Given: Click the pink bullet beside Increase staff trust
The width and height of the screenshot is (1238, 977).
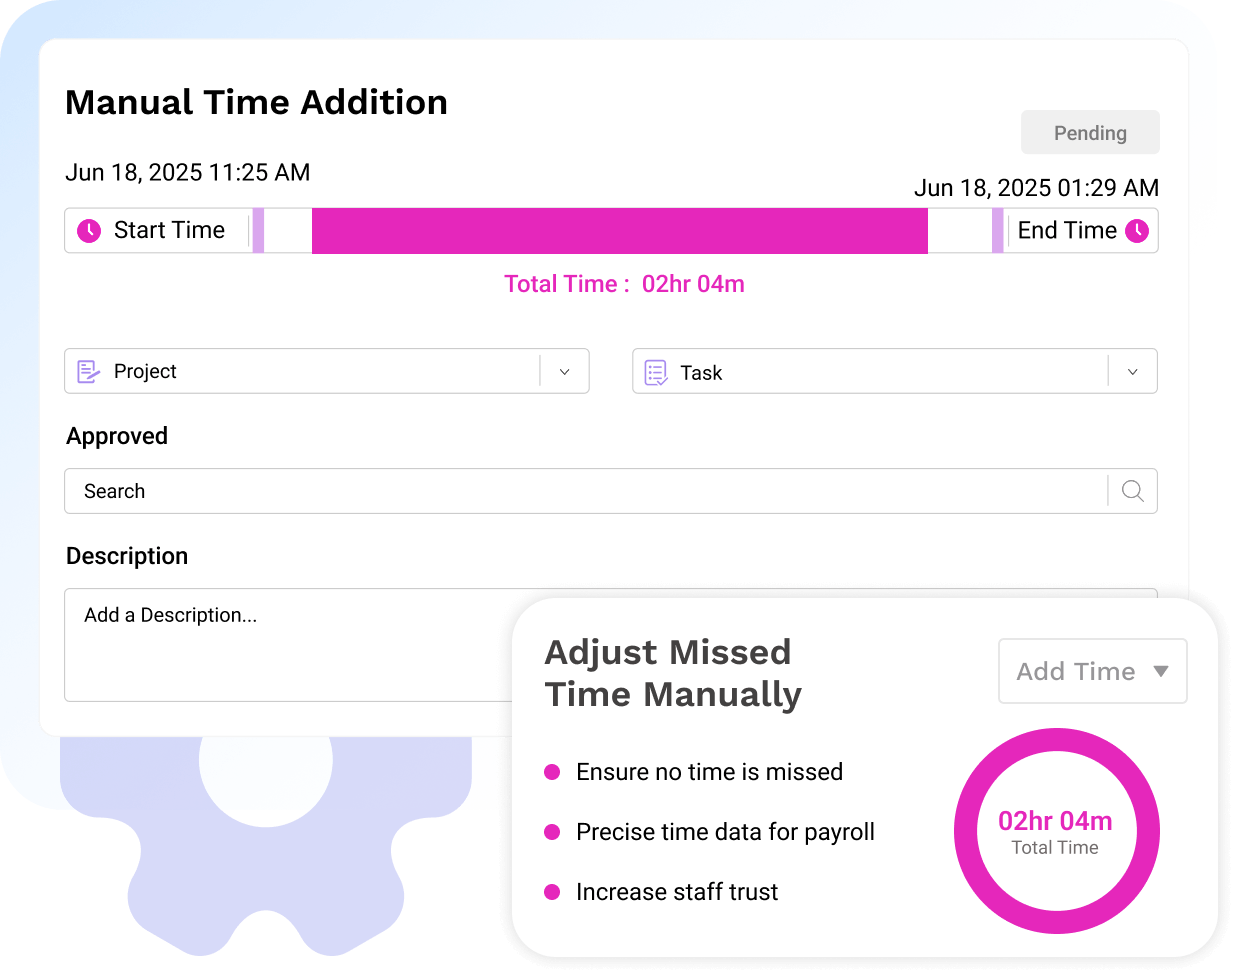Looking at the screenshot, I should click(x=552, y=892).
